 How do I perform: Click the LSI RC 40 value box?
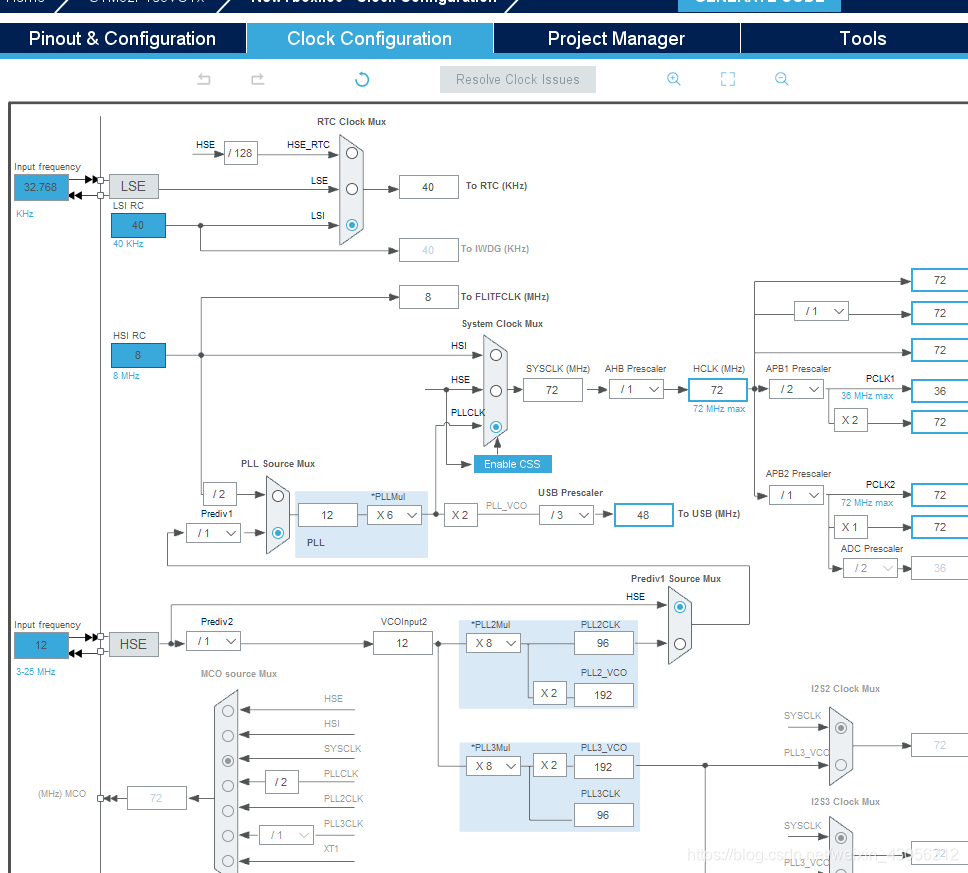coord(138,225)
